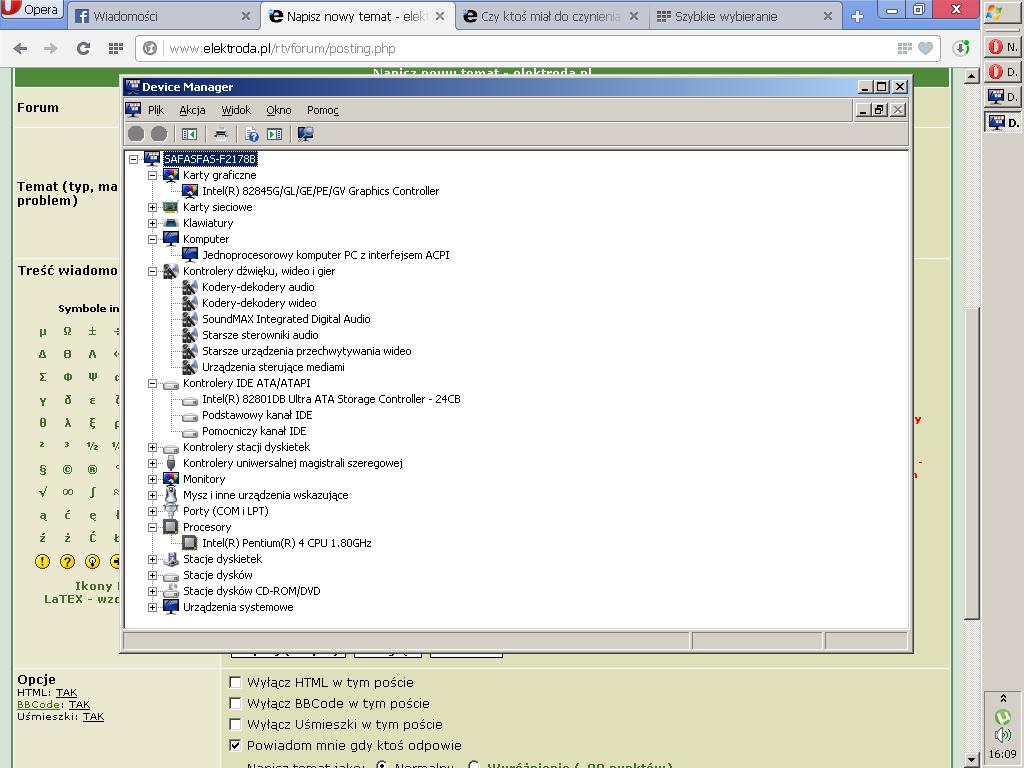
Task: Expand the Karty sieciowe branch
Action: pos(152,207)
